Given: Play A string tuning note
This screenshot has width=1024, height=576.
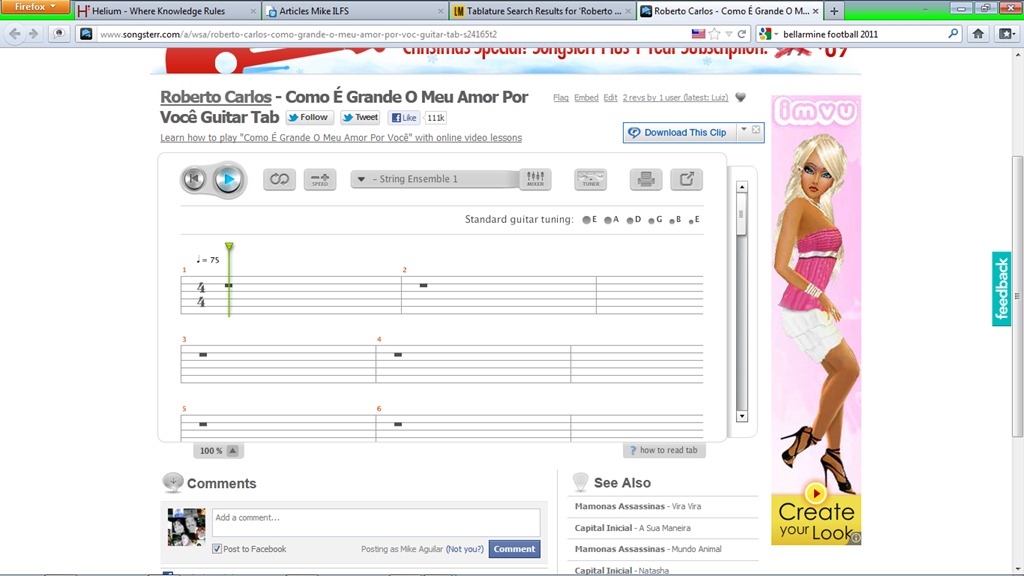Looking at the screenshot, I should (x=608, y=220).
